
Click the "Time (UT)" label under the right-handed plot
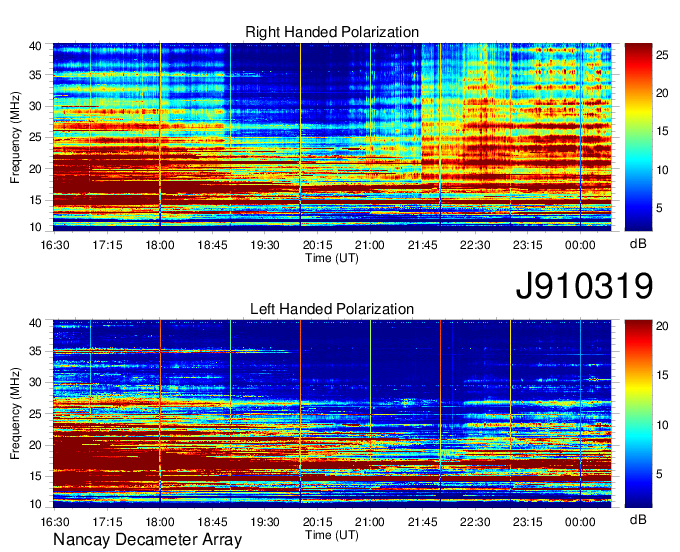(332, 258)
